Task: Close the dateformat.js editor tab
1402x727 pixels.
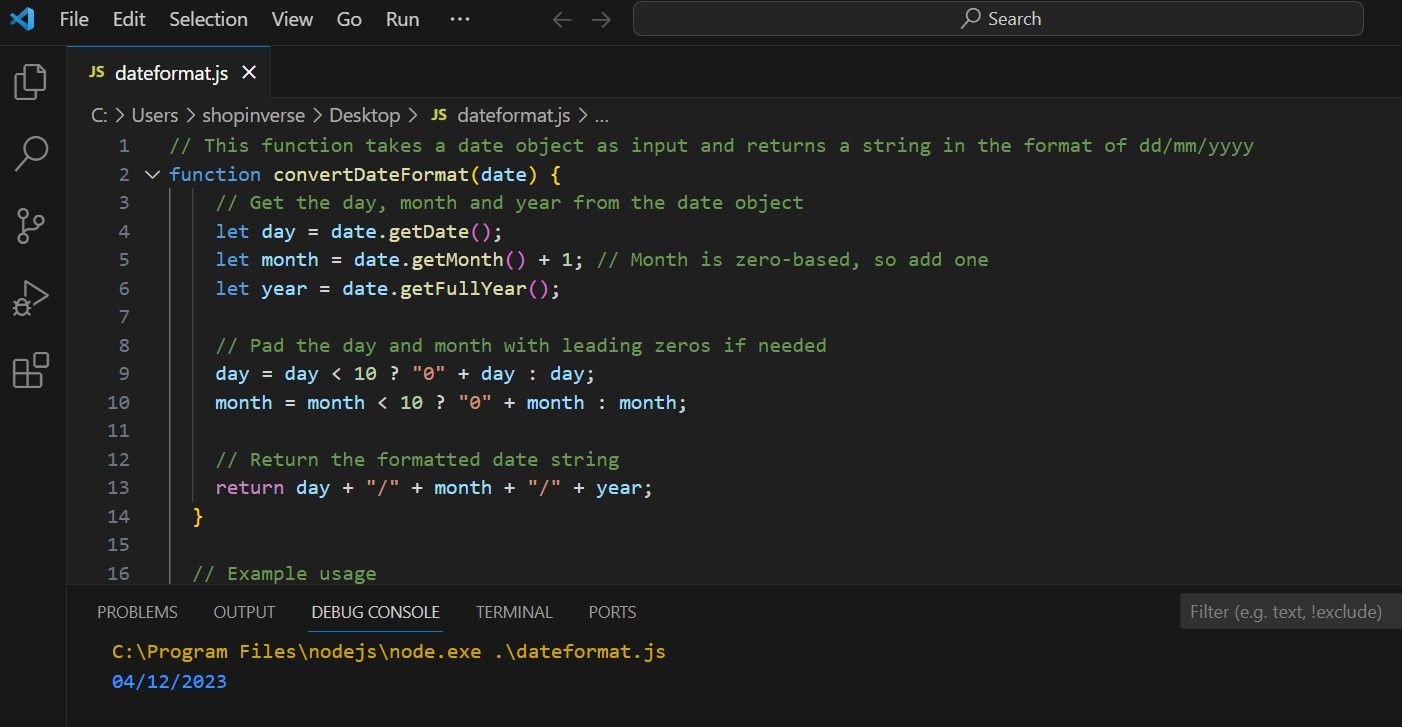Action: (x=249, y=72)
